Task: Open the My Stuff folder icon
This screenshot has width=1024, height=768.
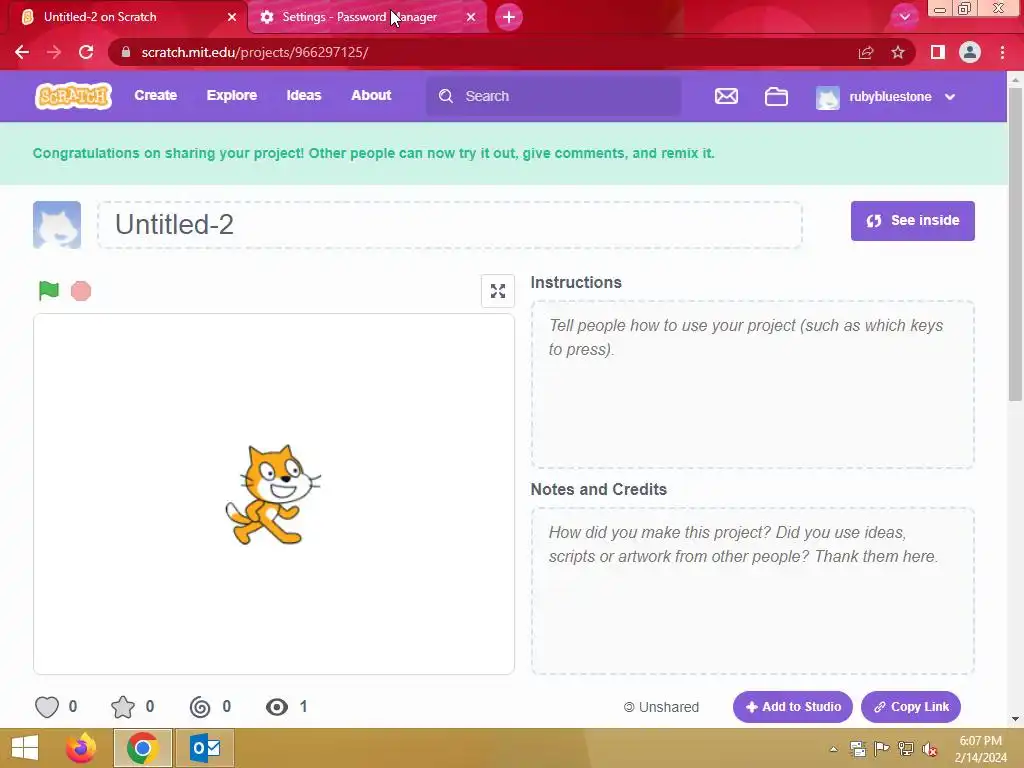Action: [776, 97]
